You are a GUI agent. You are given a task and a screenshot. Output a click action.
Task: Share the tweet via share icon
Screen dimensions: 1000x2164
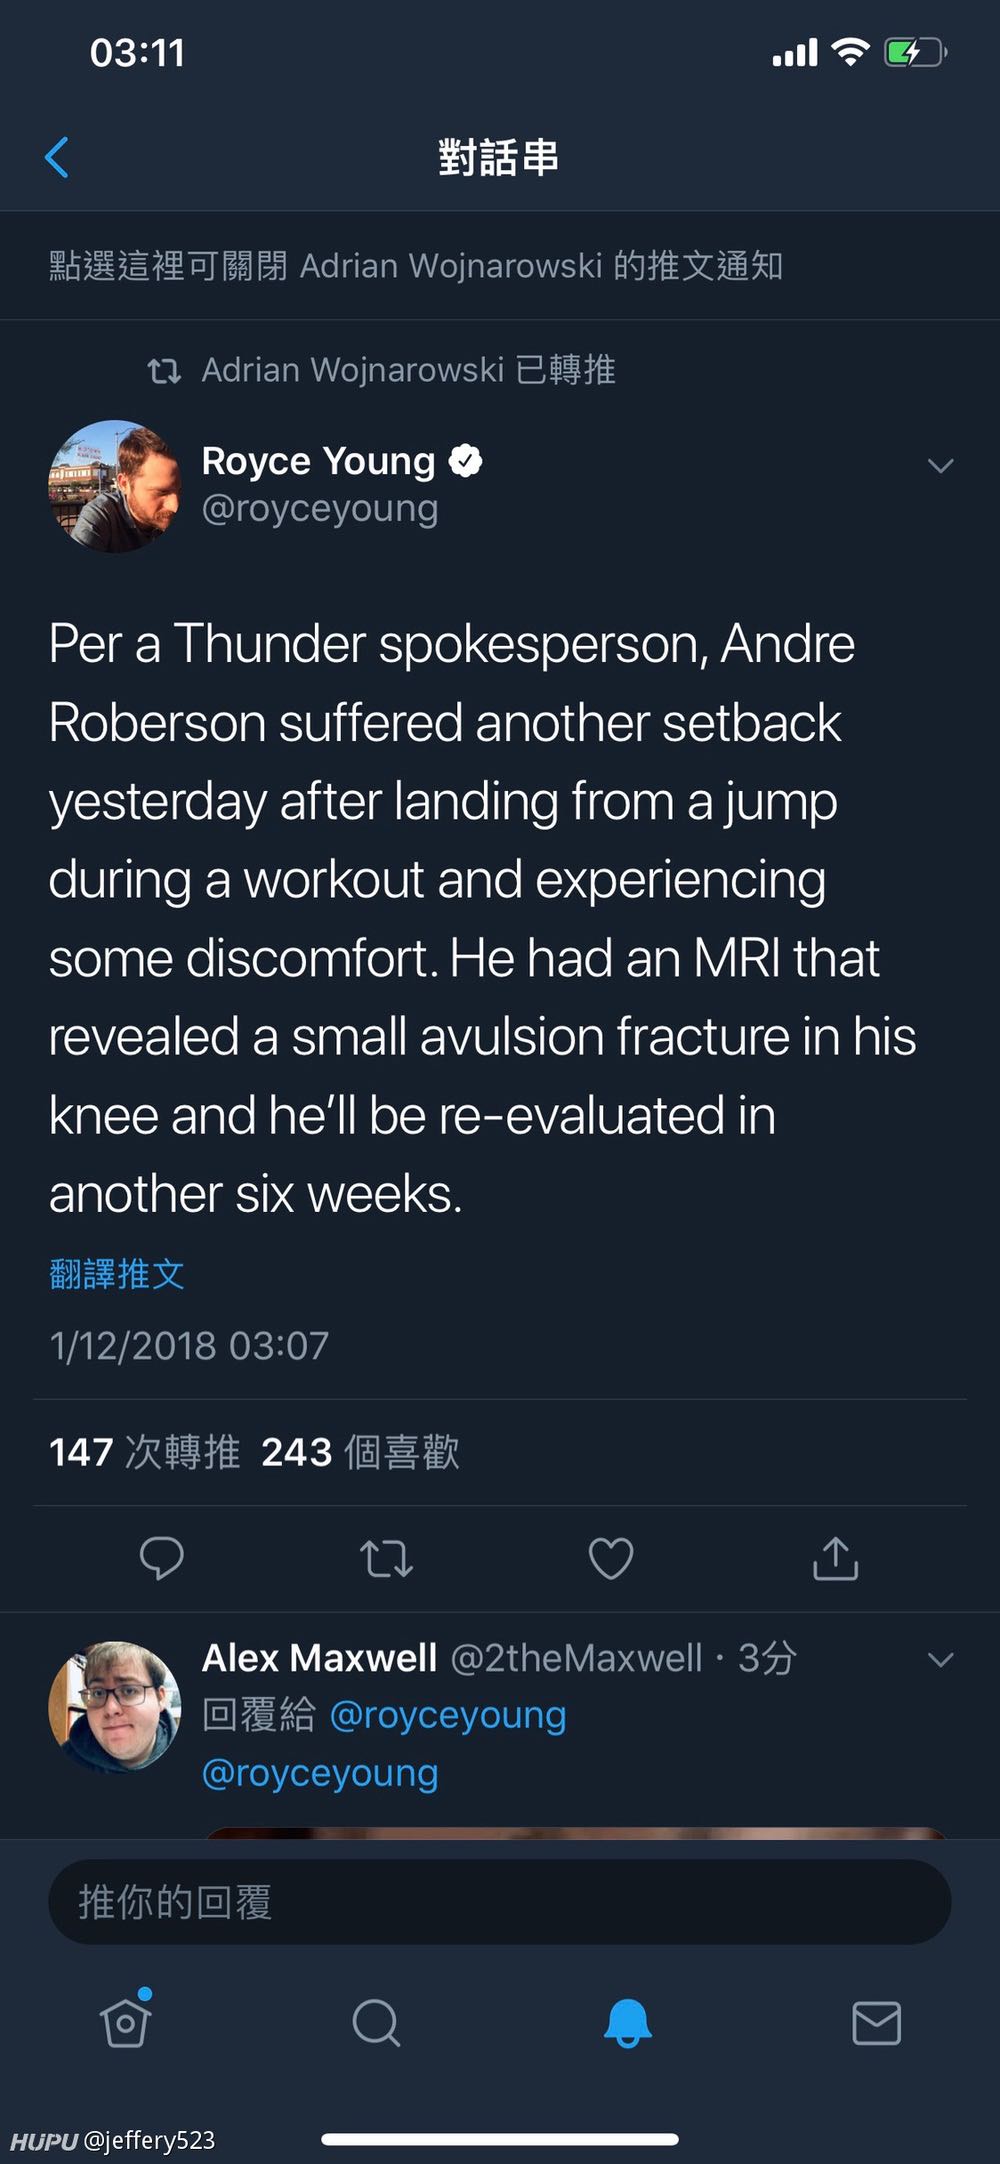pyautogui.click(x=836, y=1558)
